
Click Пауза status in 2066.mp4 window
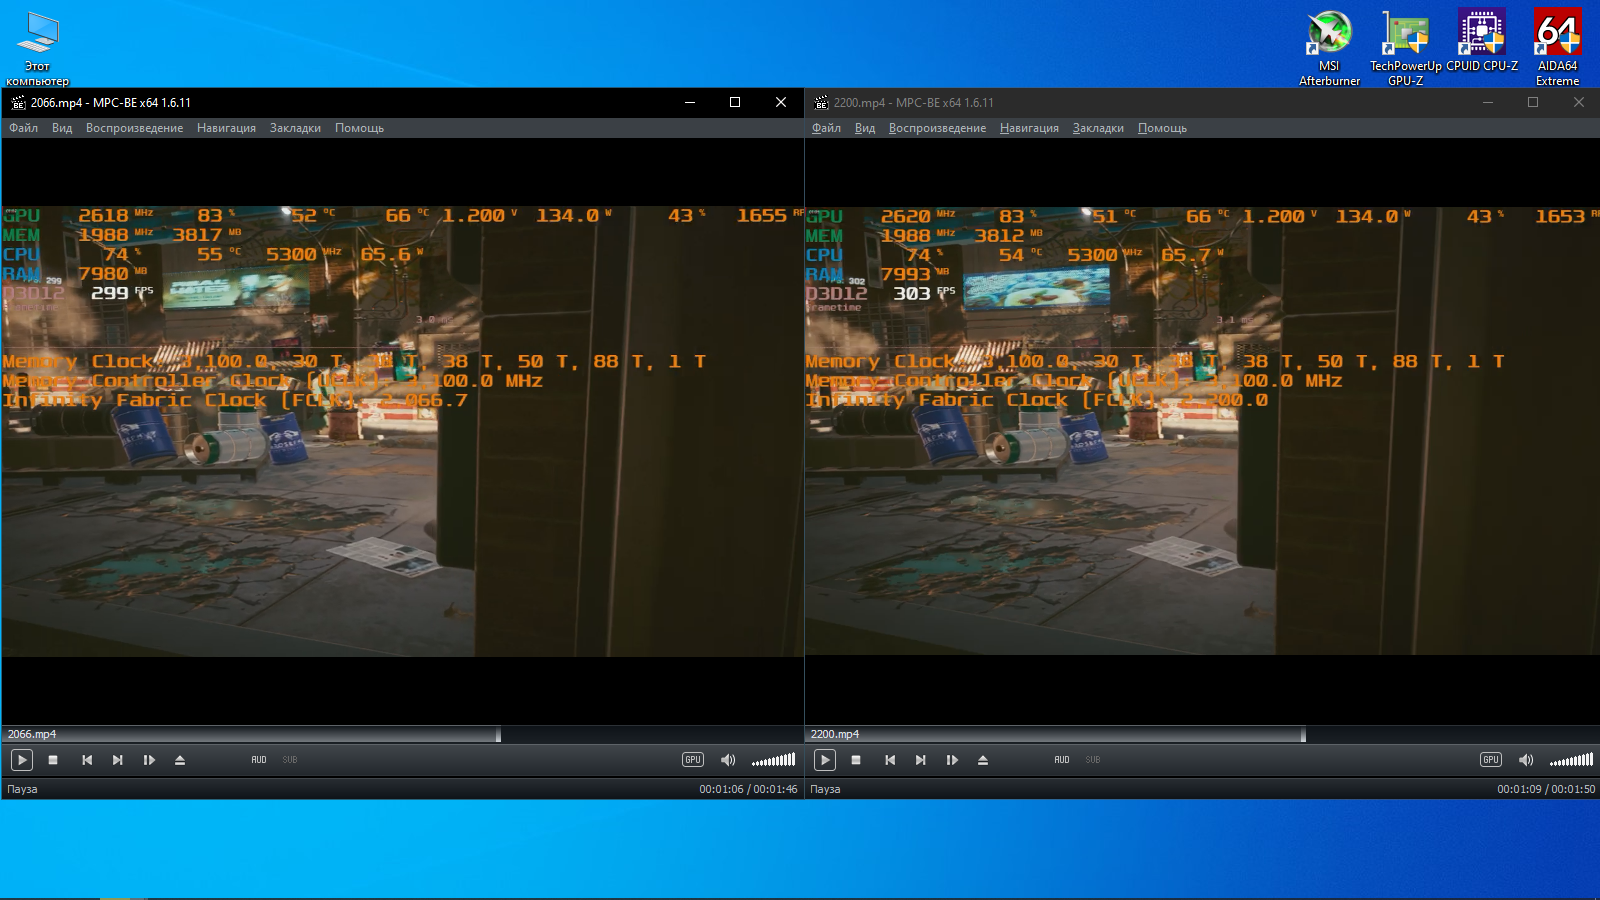click(x=22, y=789)
